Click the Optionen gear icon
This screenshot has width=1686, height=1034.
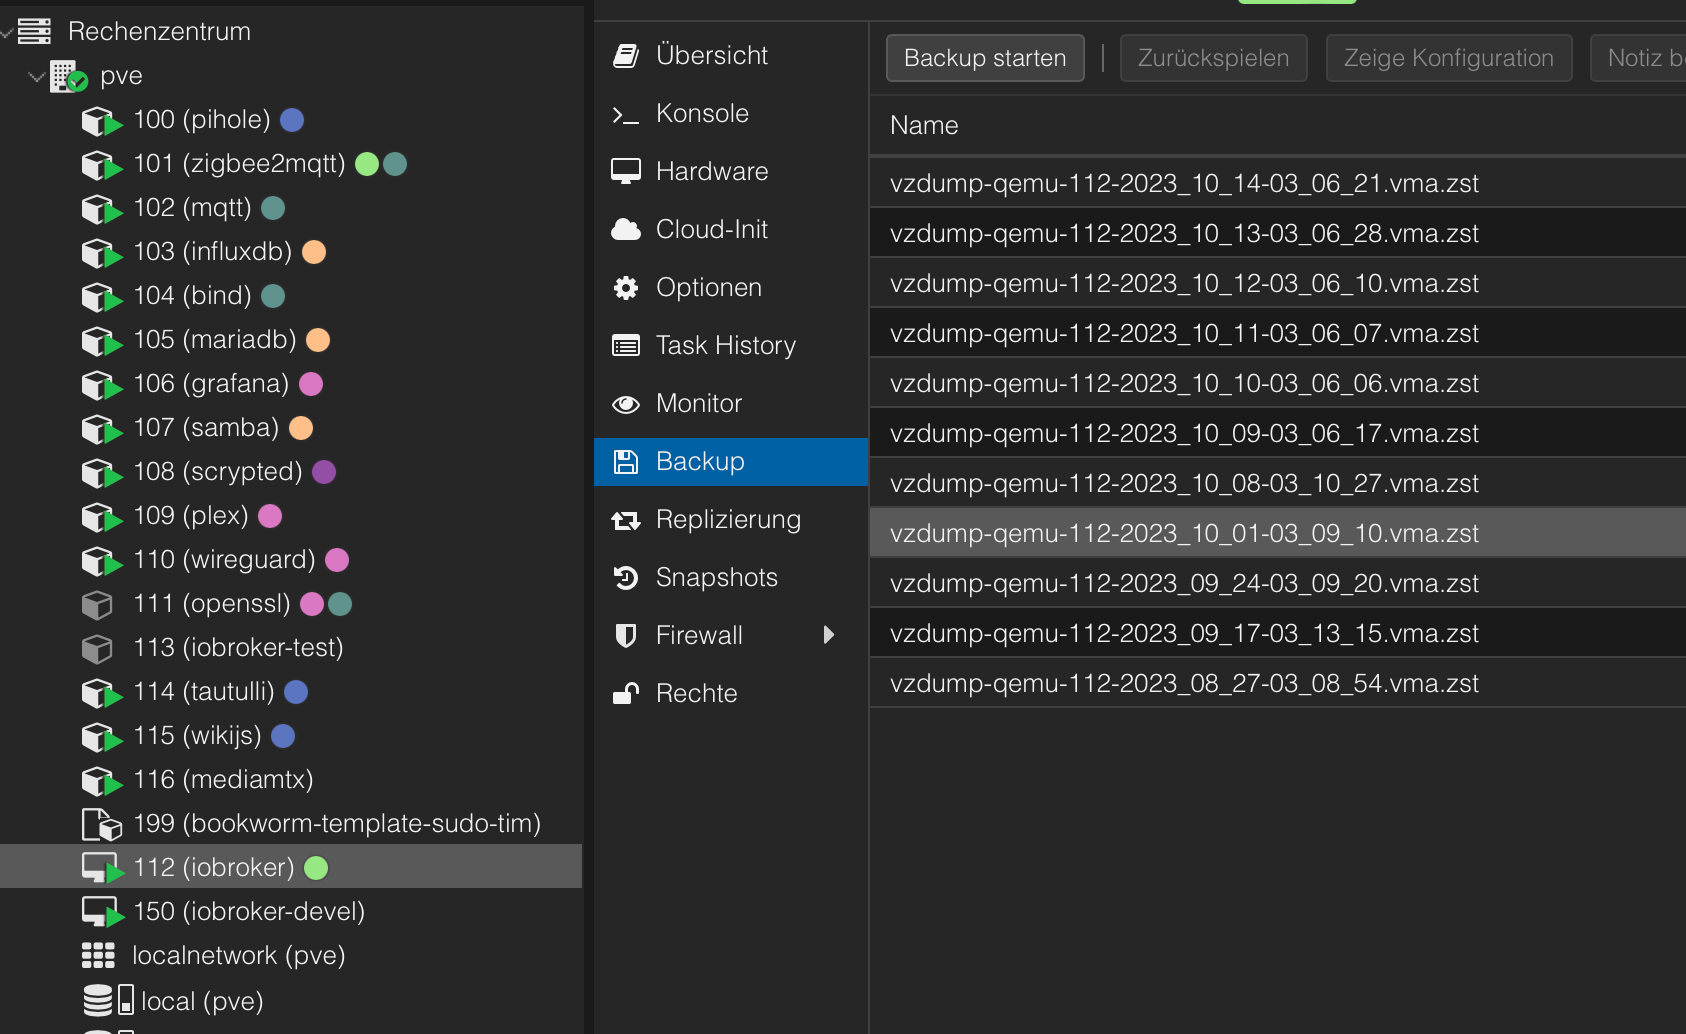(625, 288)
